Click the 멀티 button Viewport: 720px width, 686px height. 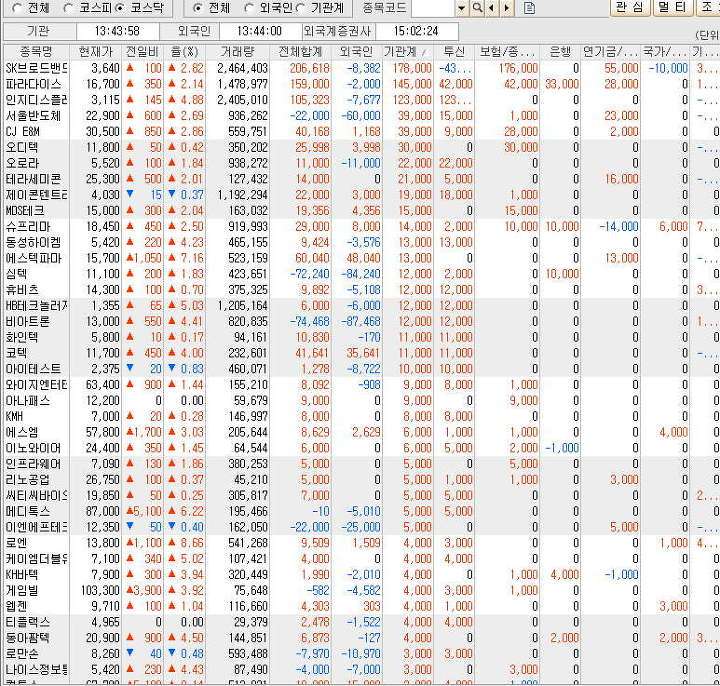tap(672, 7)
